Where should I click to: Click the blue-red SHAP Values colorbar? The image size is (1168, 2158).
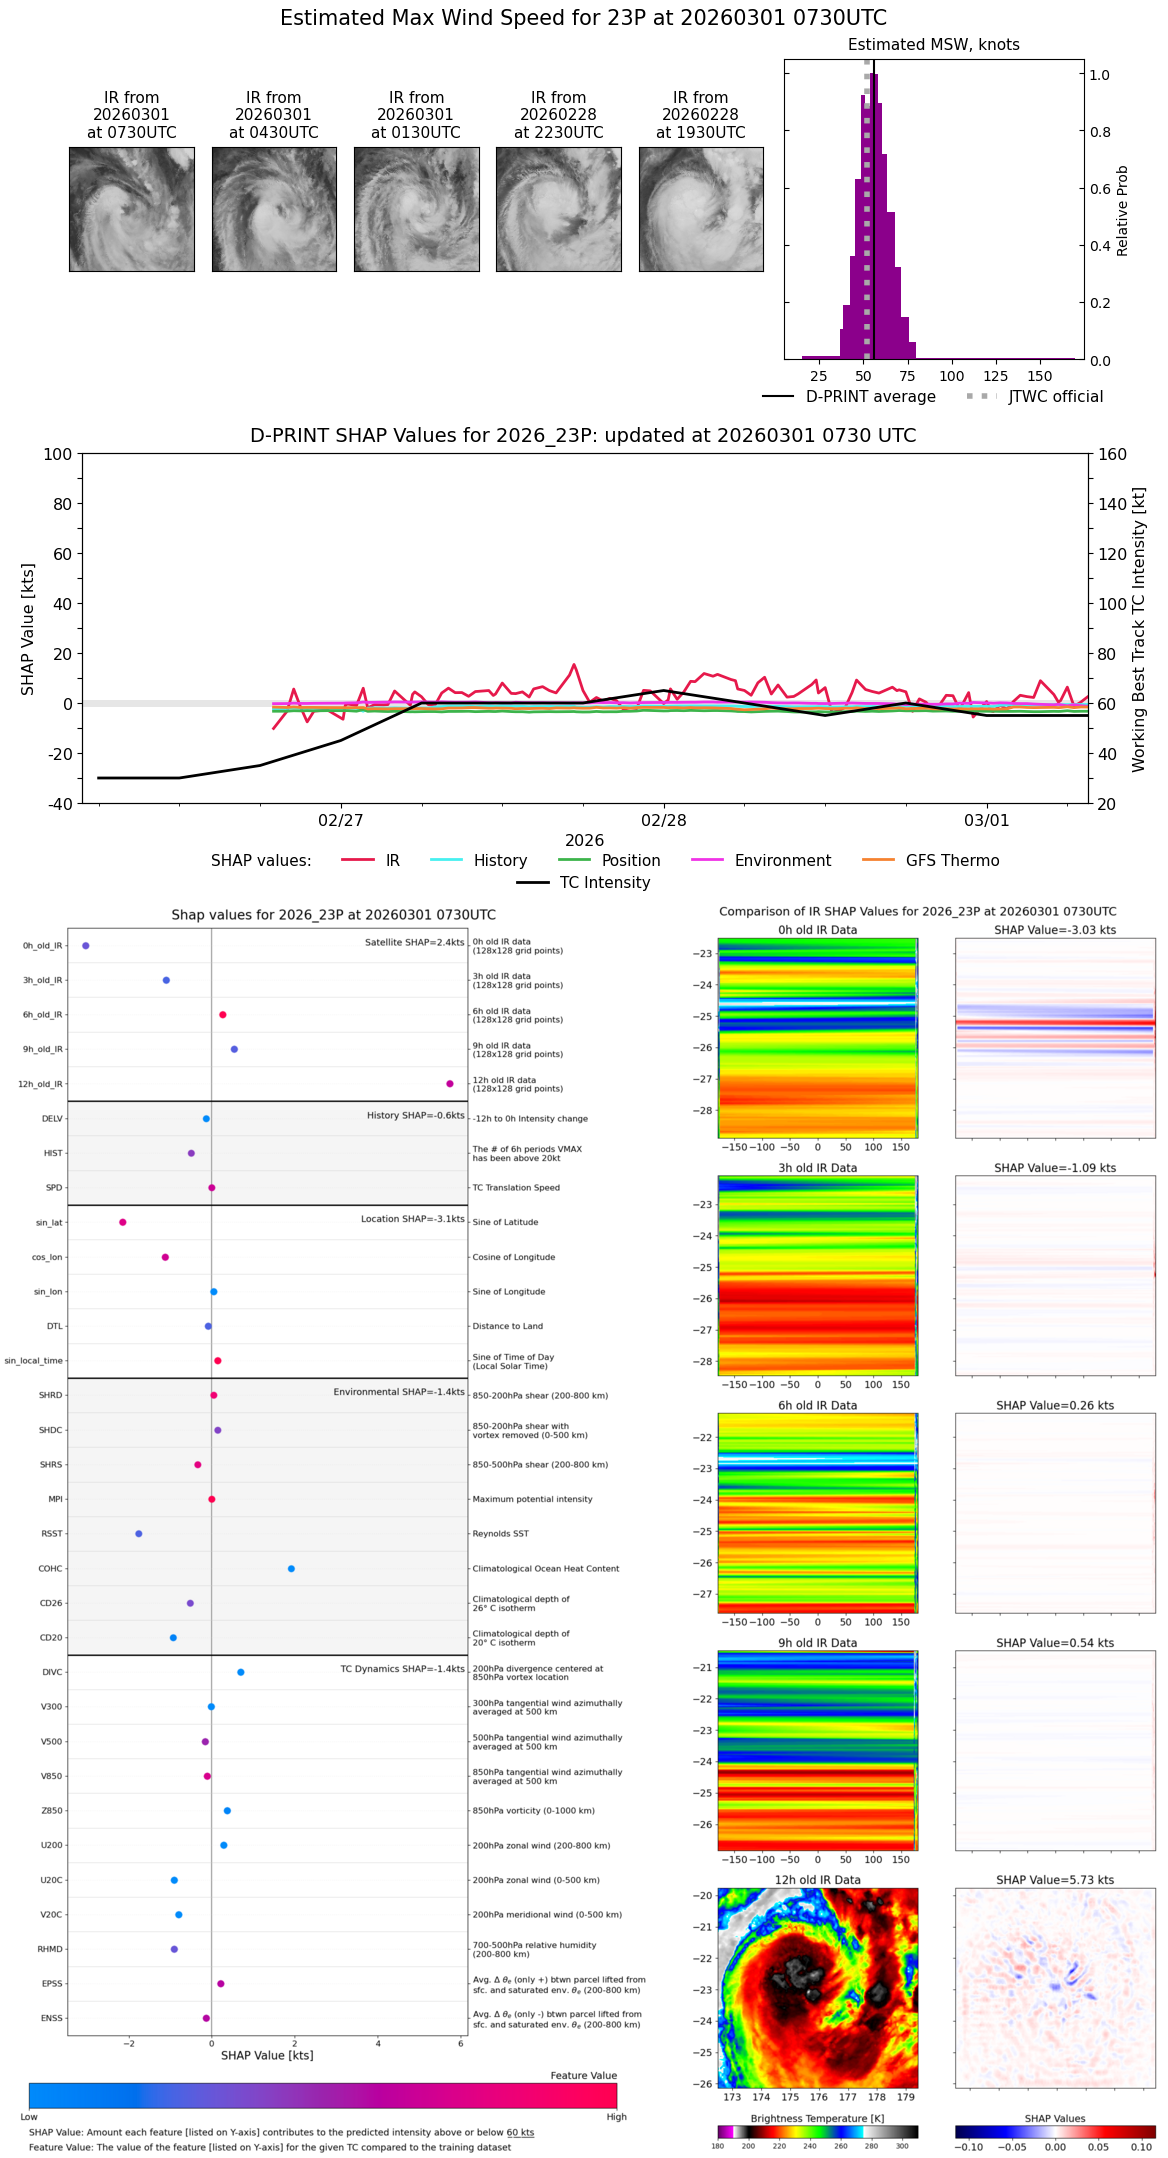(1055, 2131)
